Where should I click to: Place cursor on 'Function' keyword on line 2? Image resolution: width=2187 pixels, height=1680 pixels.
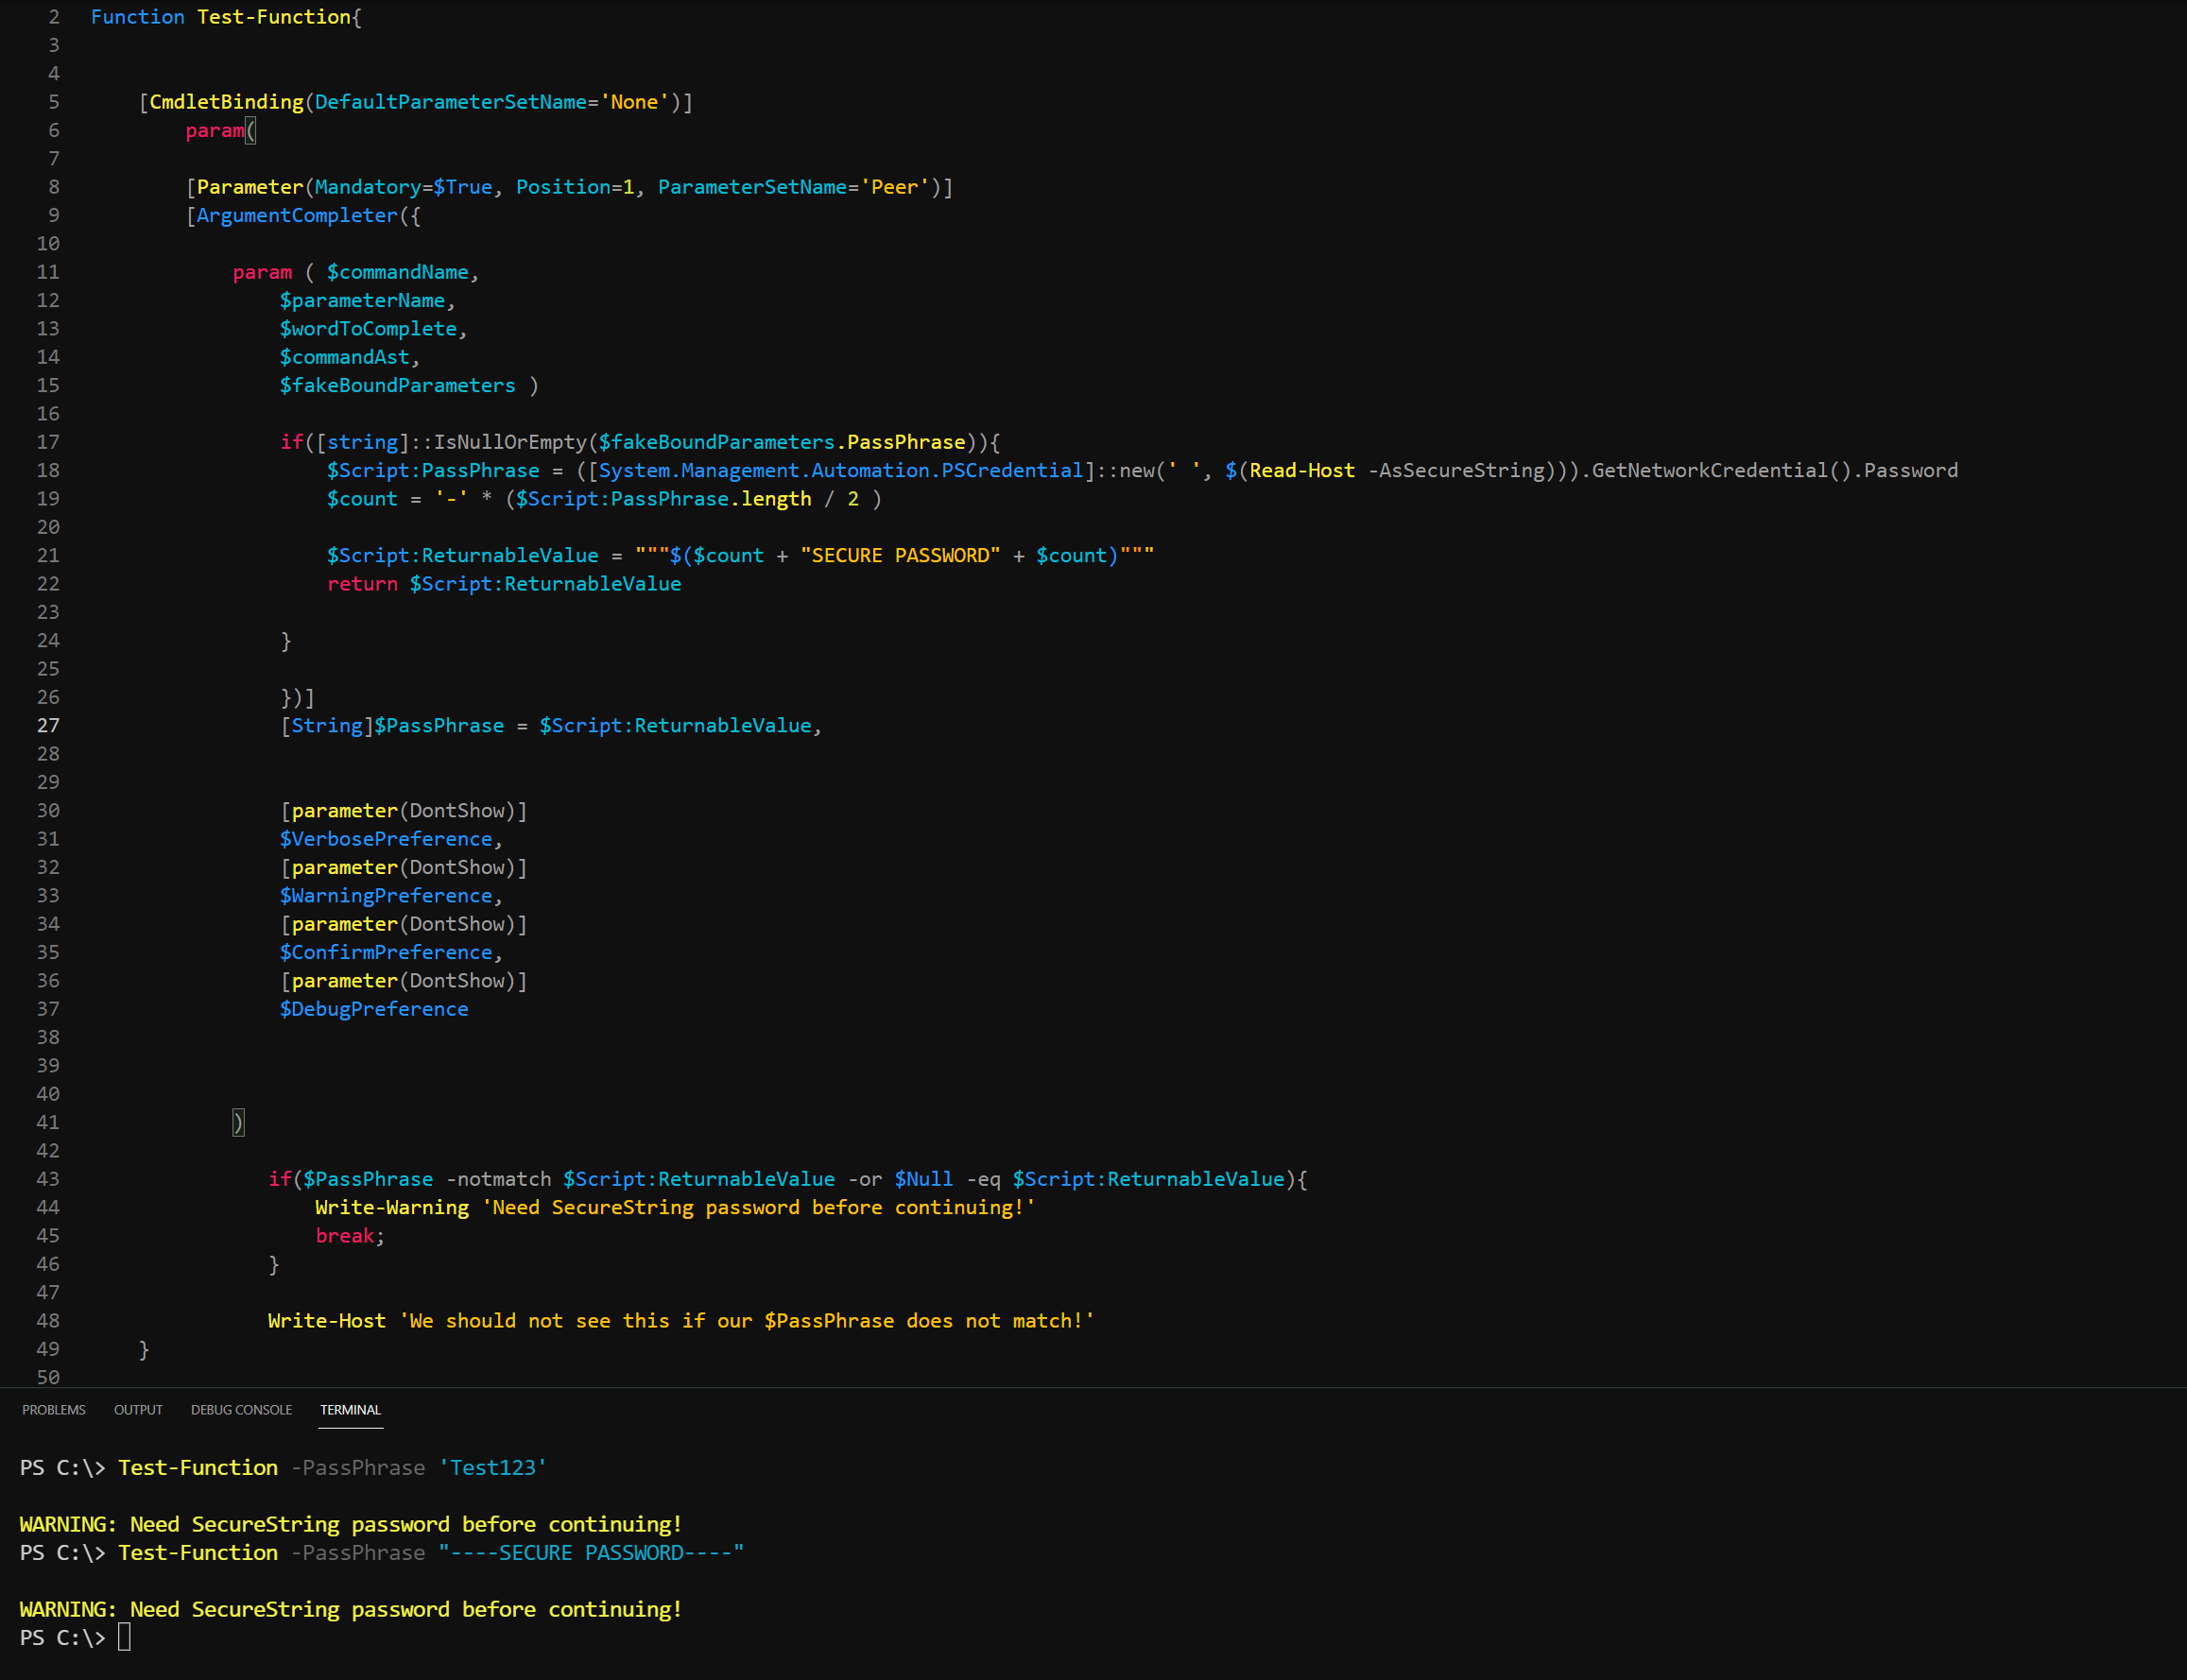(x=138, y=17)
